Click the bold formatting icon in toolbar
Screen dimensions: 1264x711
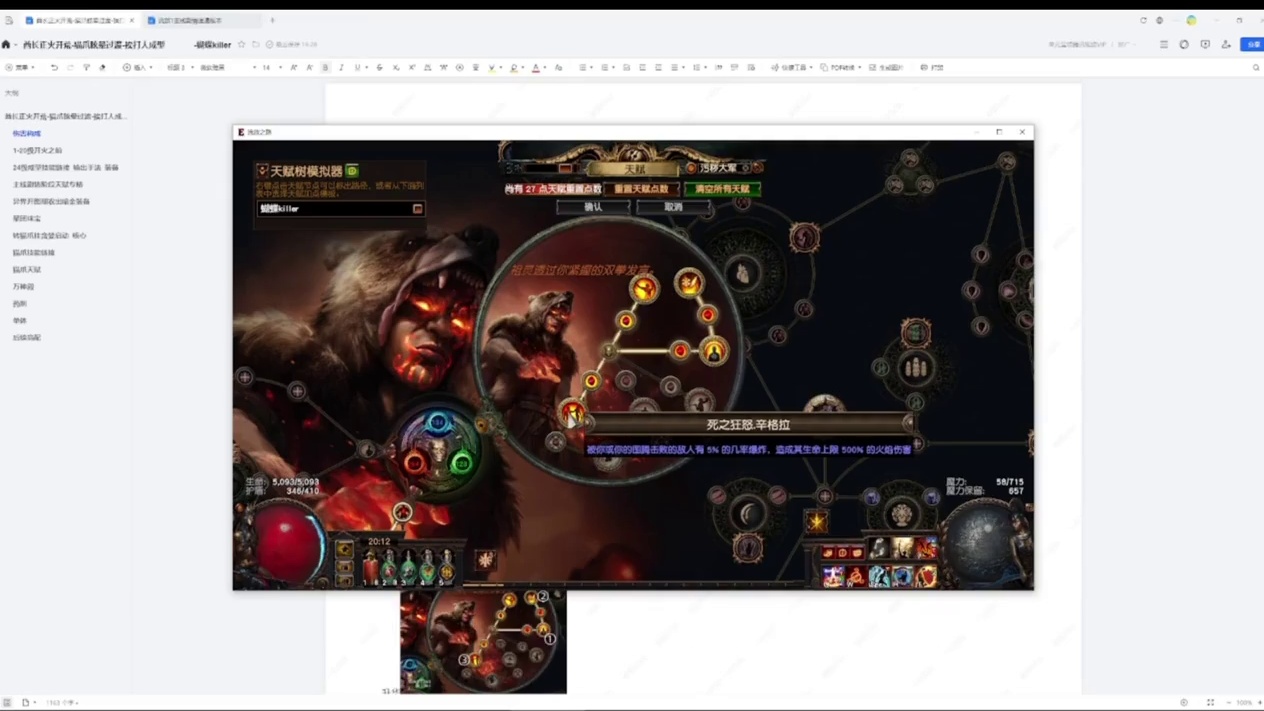[325, 68]
